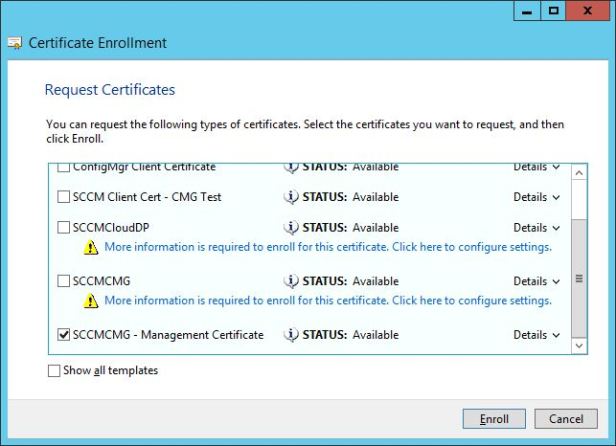Click the SCCMCMG - Management Certificate name
This screenshot has width=616, height=446.
(168, 335)
